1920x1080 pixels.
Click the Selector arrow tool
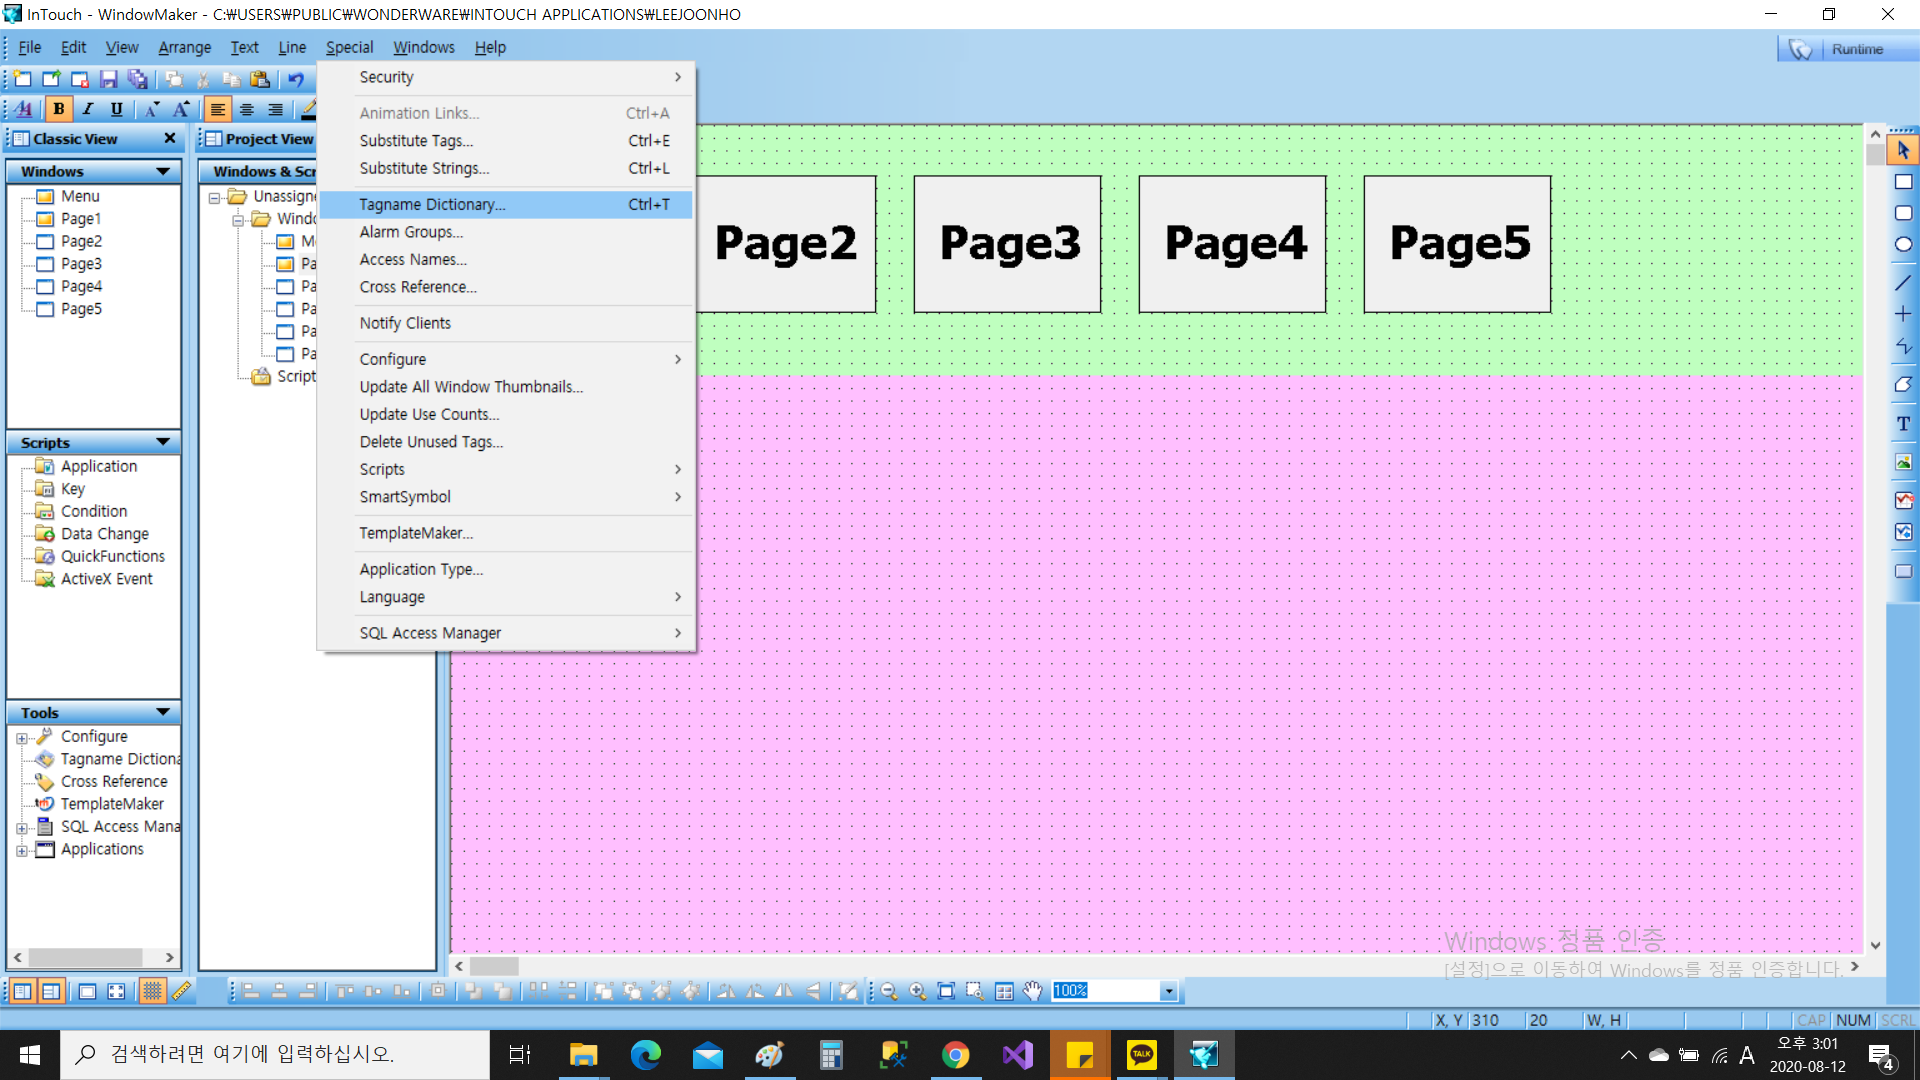point(1903,150)
